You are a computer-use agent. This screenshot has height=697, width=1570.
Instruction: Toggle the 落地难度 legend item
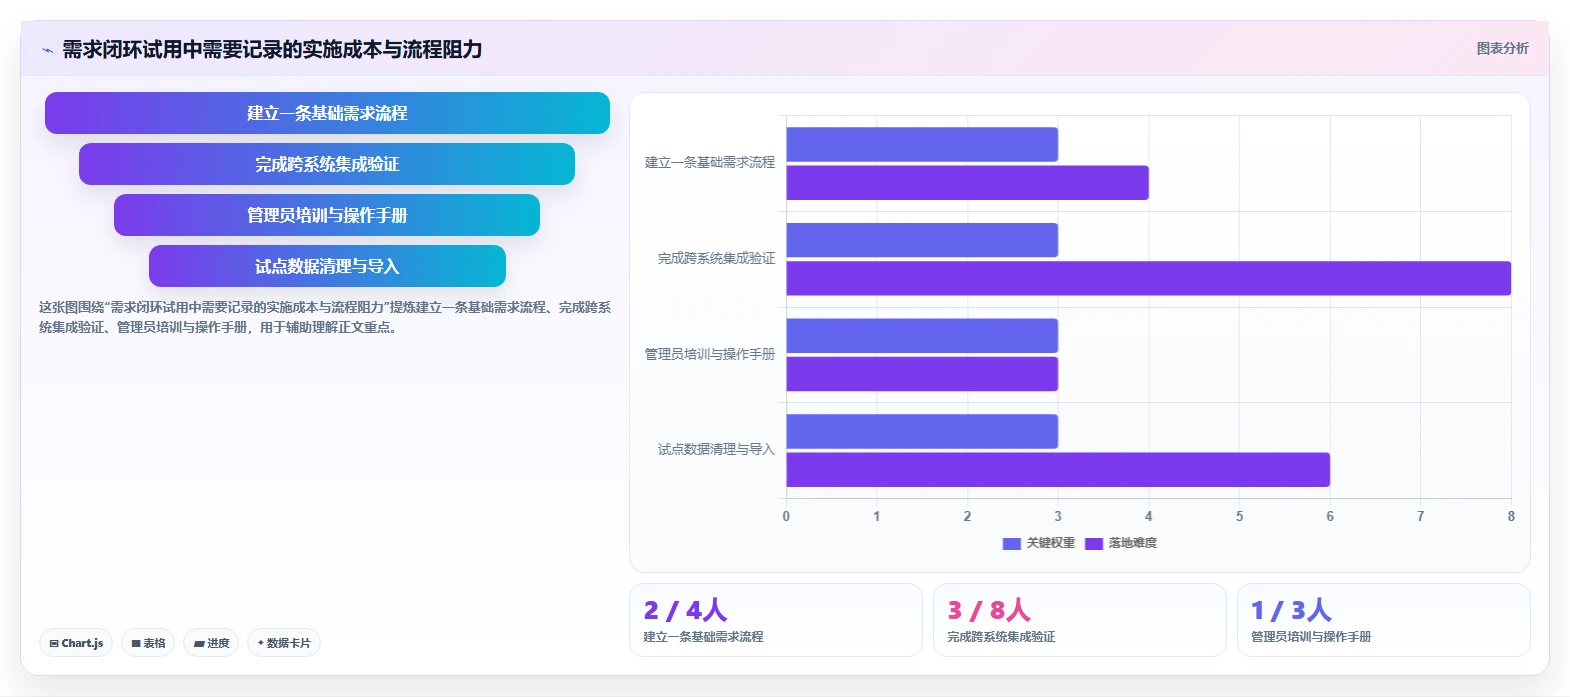1121,543
